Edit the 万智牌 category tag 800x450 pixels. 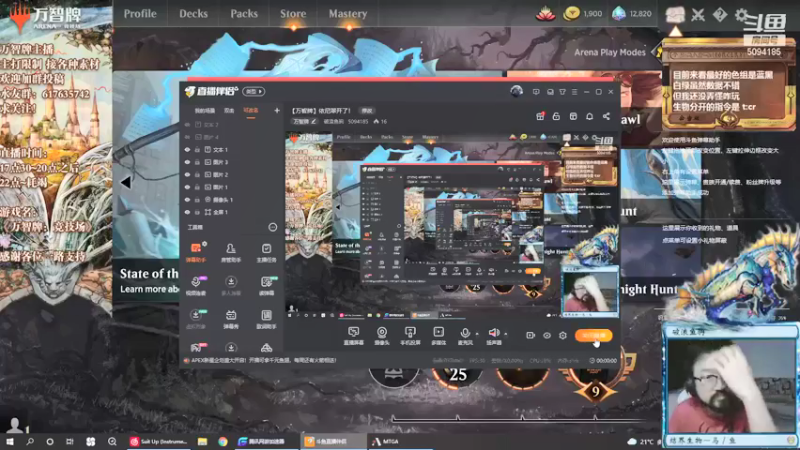(x=305, y=121)
